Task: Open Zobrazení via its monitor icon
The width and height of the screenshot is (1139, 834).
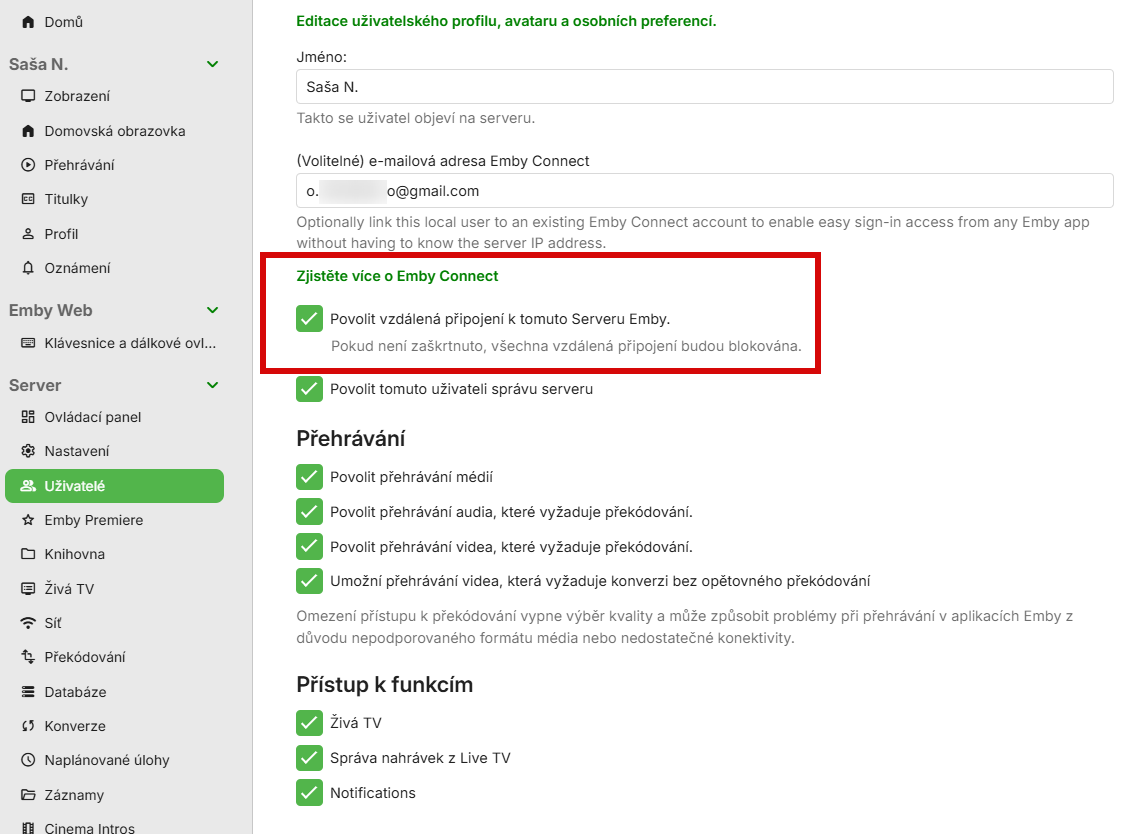Action: pyautogui.click(x=28, y=96)
